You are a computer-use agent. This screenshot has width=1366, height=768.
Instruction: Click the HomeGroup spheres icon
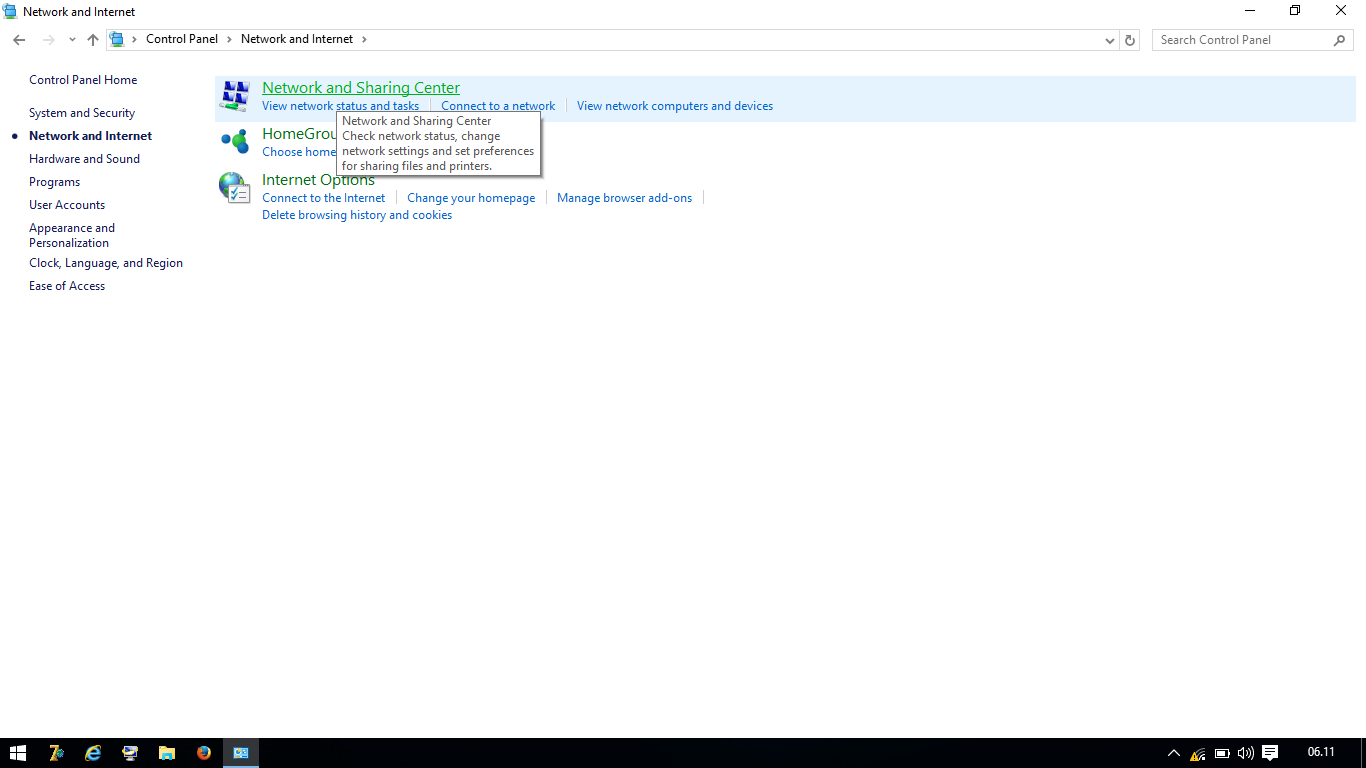(x=235, y=141)
